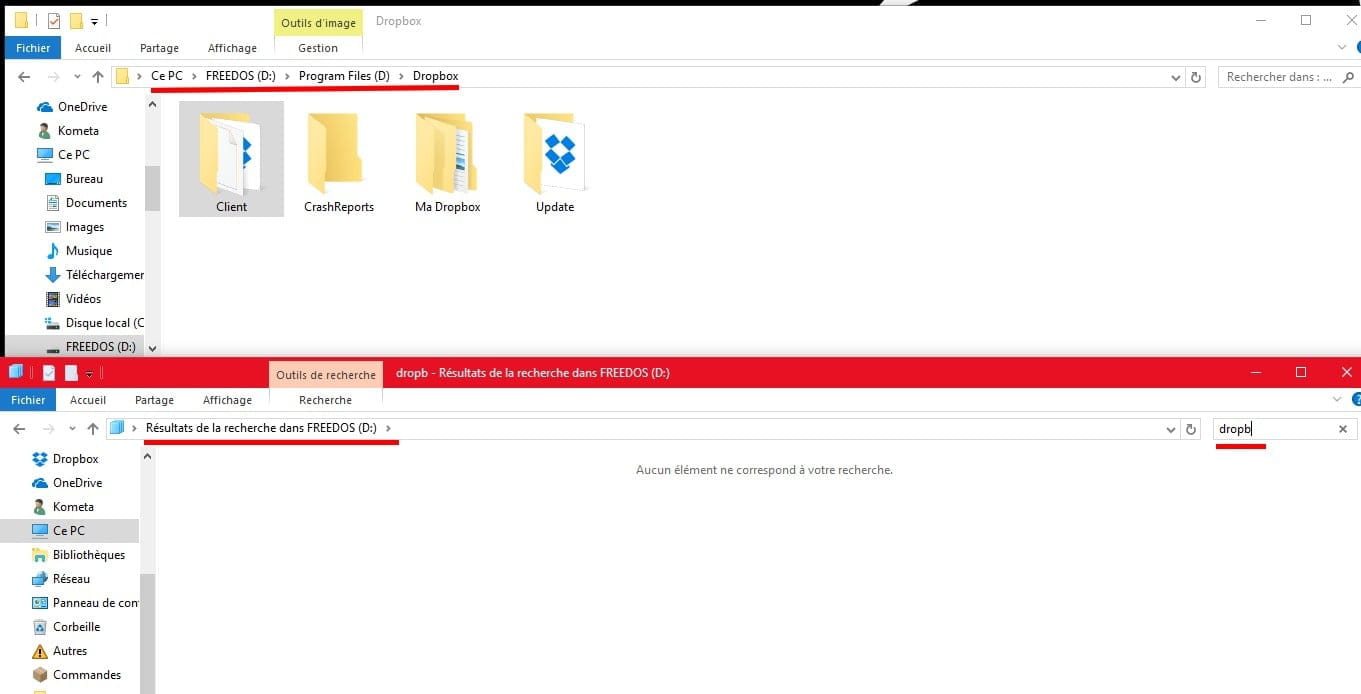
Task: Go forward in the Dropbox window
Action: [x=53, y=77]
